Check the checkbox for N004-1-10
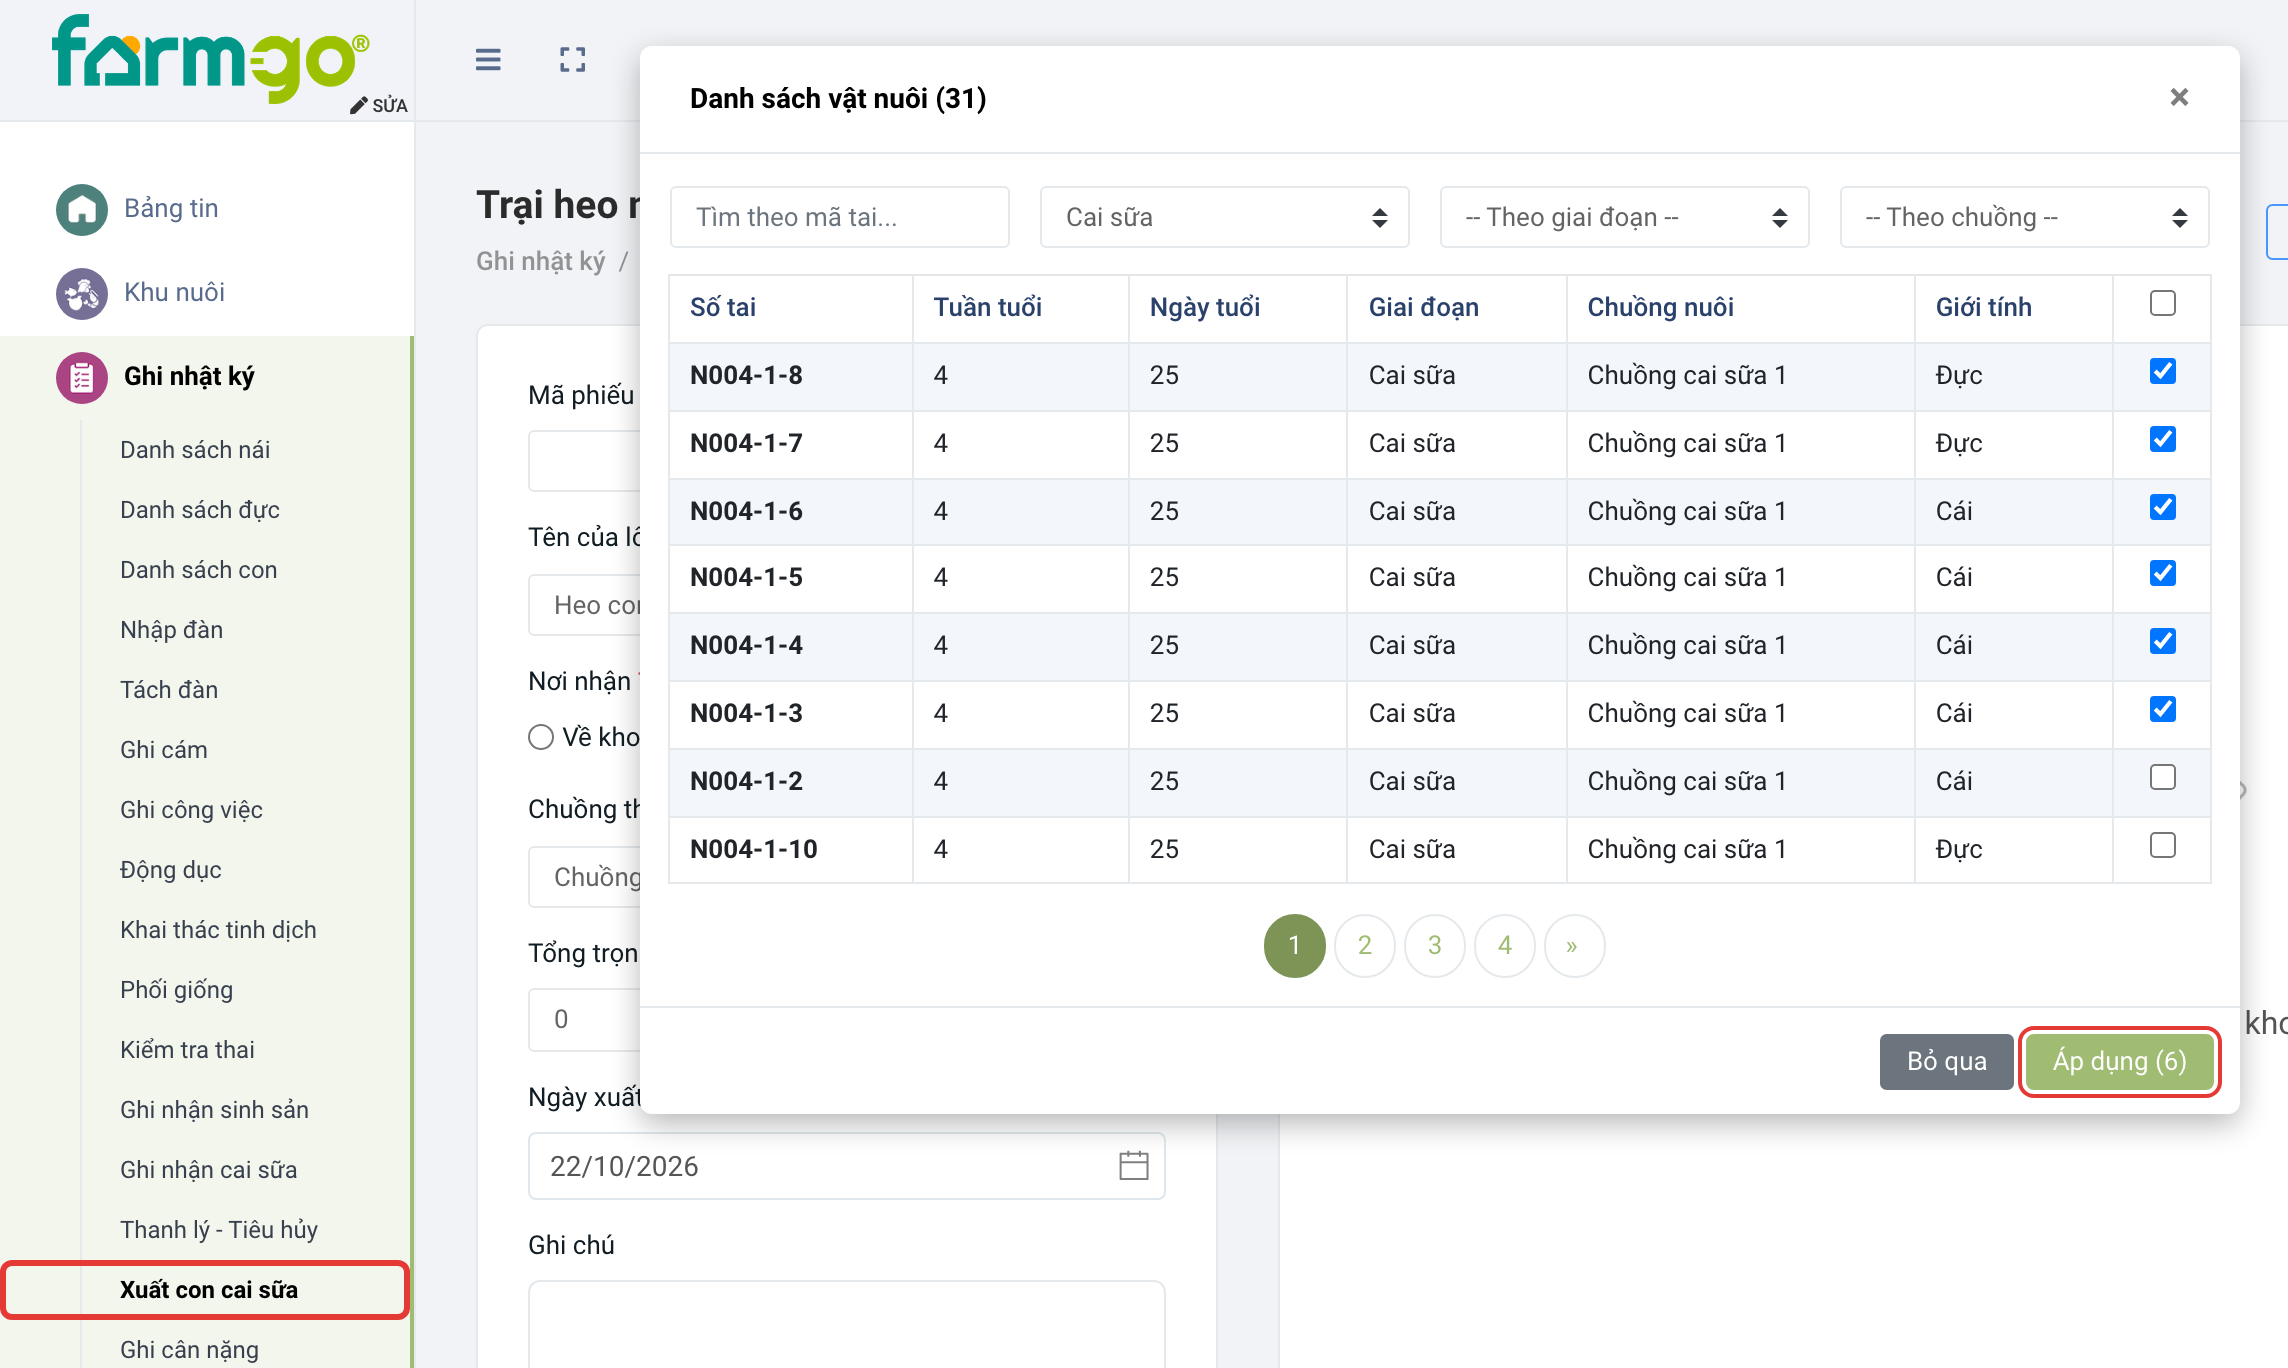The image size is (2288, 1368). (x=2162, y=845)
